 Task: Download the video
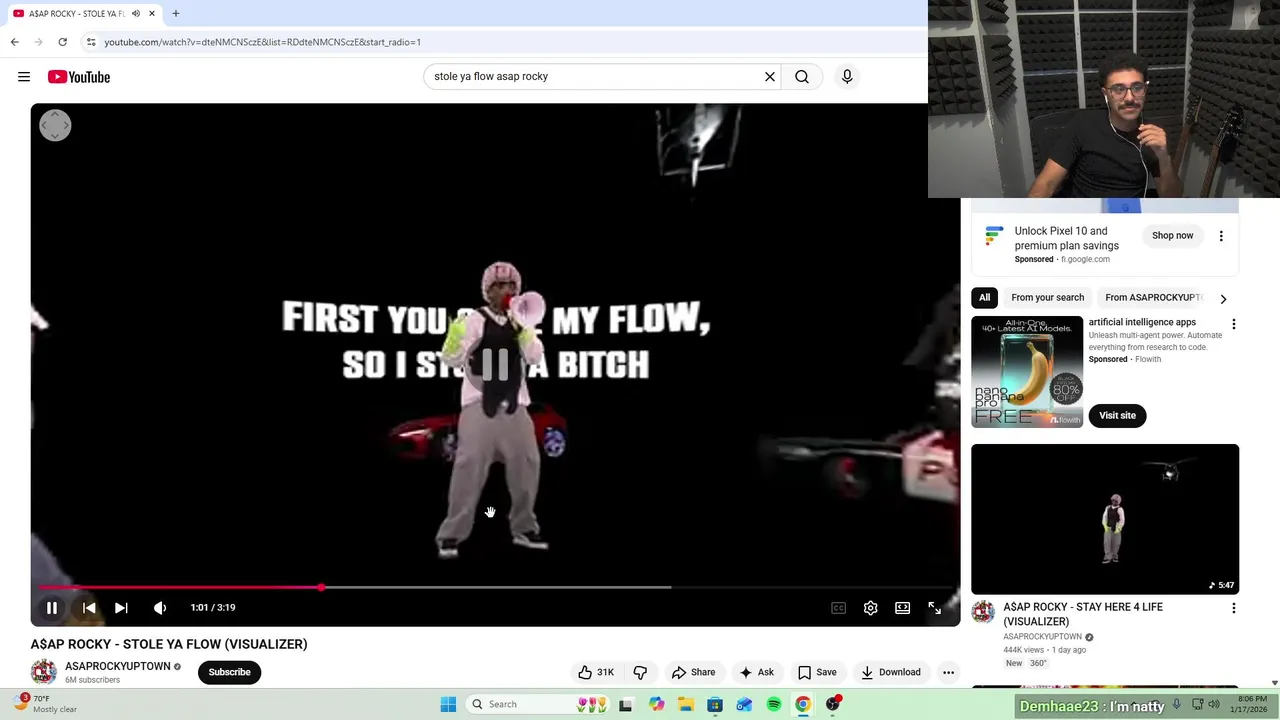pyautogui.click(x=890, y=672)
